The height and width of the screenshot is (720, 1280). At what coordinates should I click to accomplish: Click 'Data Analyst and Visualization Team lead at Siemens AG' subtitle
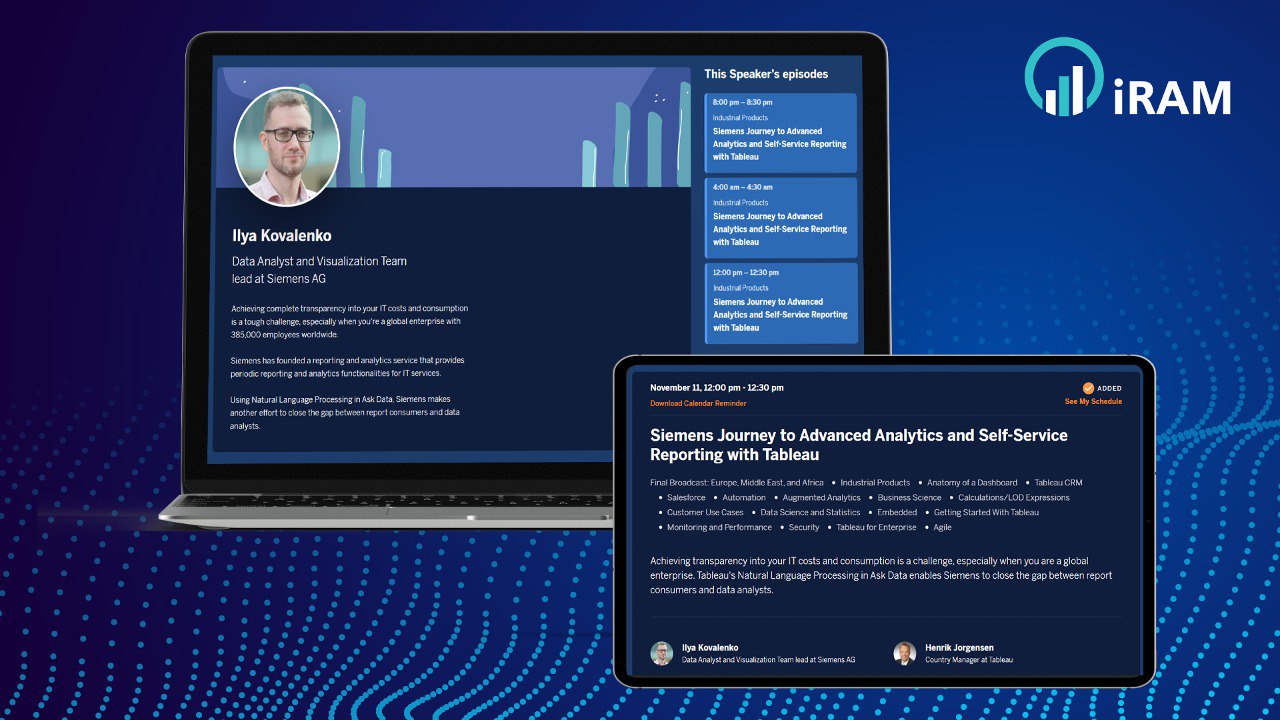pyautogui.click(x=319, y=270)
